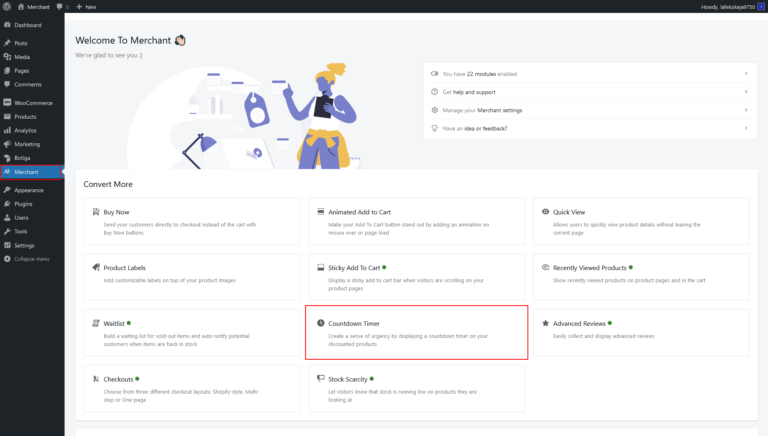Click the Plugins plug icon
768x436 pixels.
[7, 204]
